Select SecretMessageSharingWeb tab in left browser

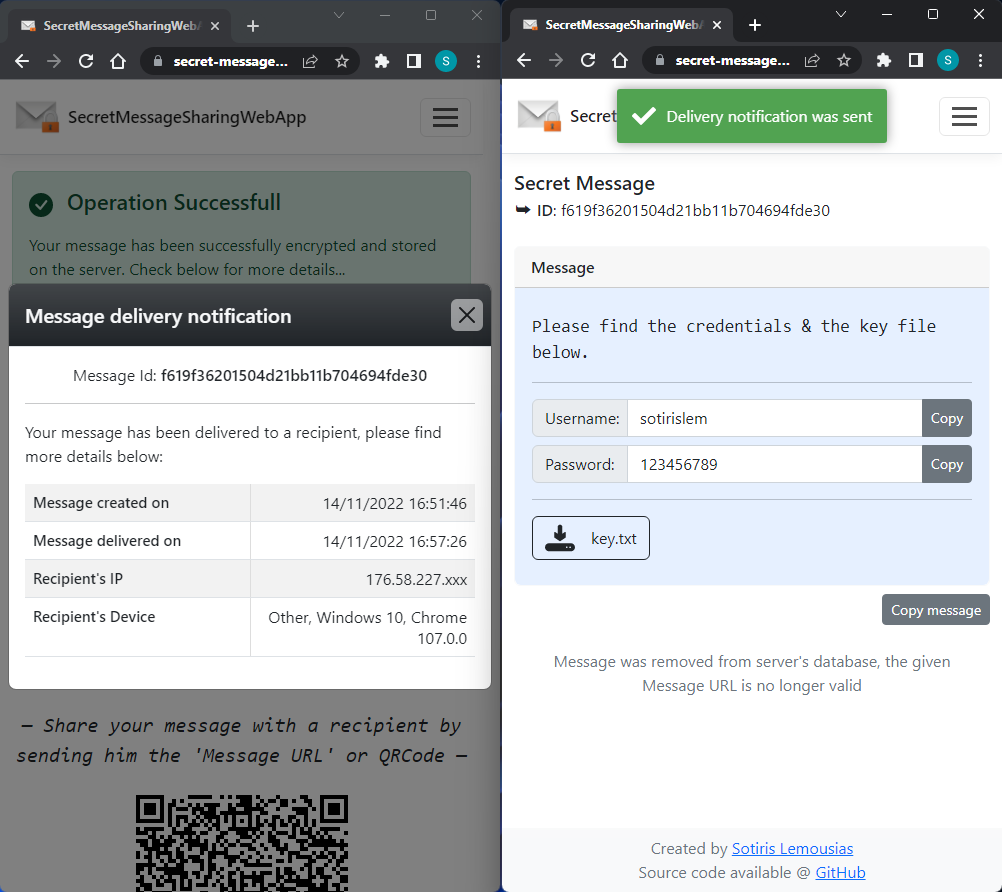coord(118,26)
